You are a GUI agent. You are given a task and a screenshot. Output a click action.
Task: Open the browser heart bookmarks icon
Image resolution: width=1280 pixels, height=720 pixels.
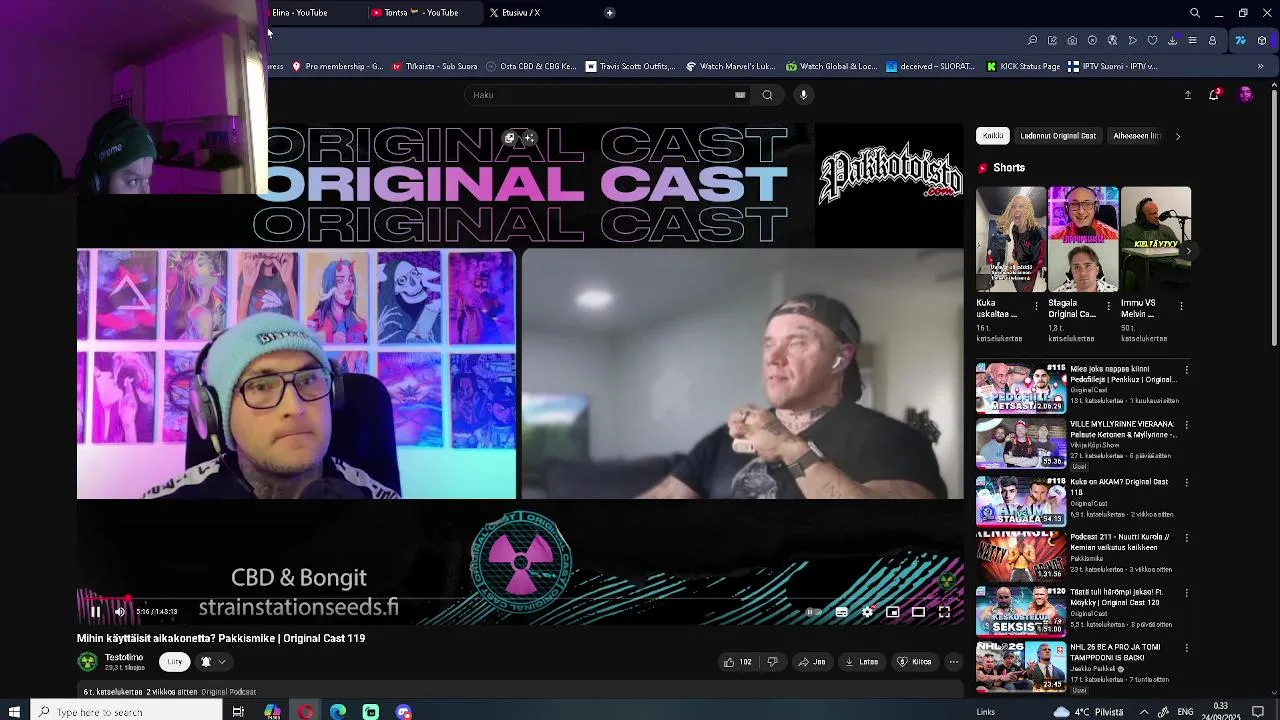pos(1152,41)
